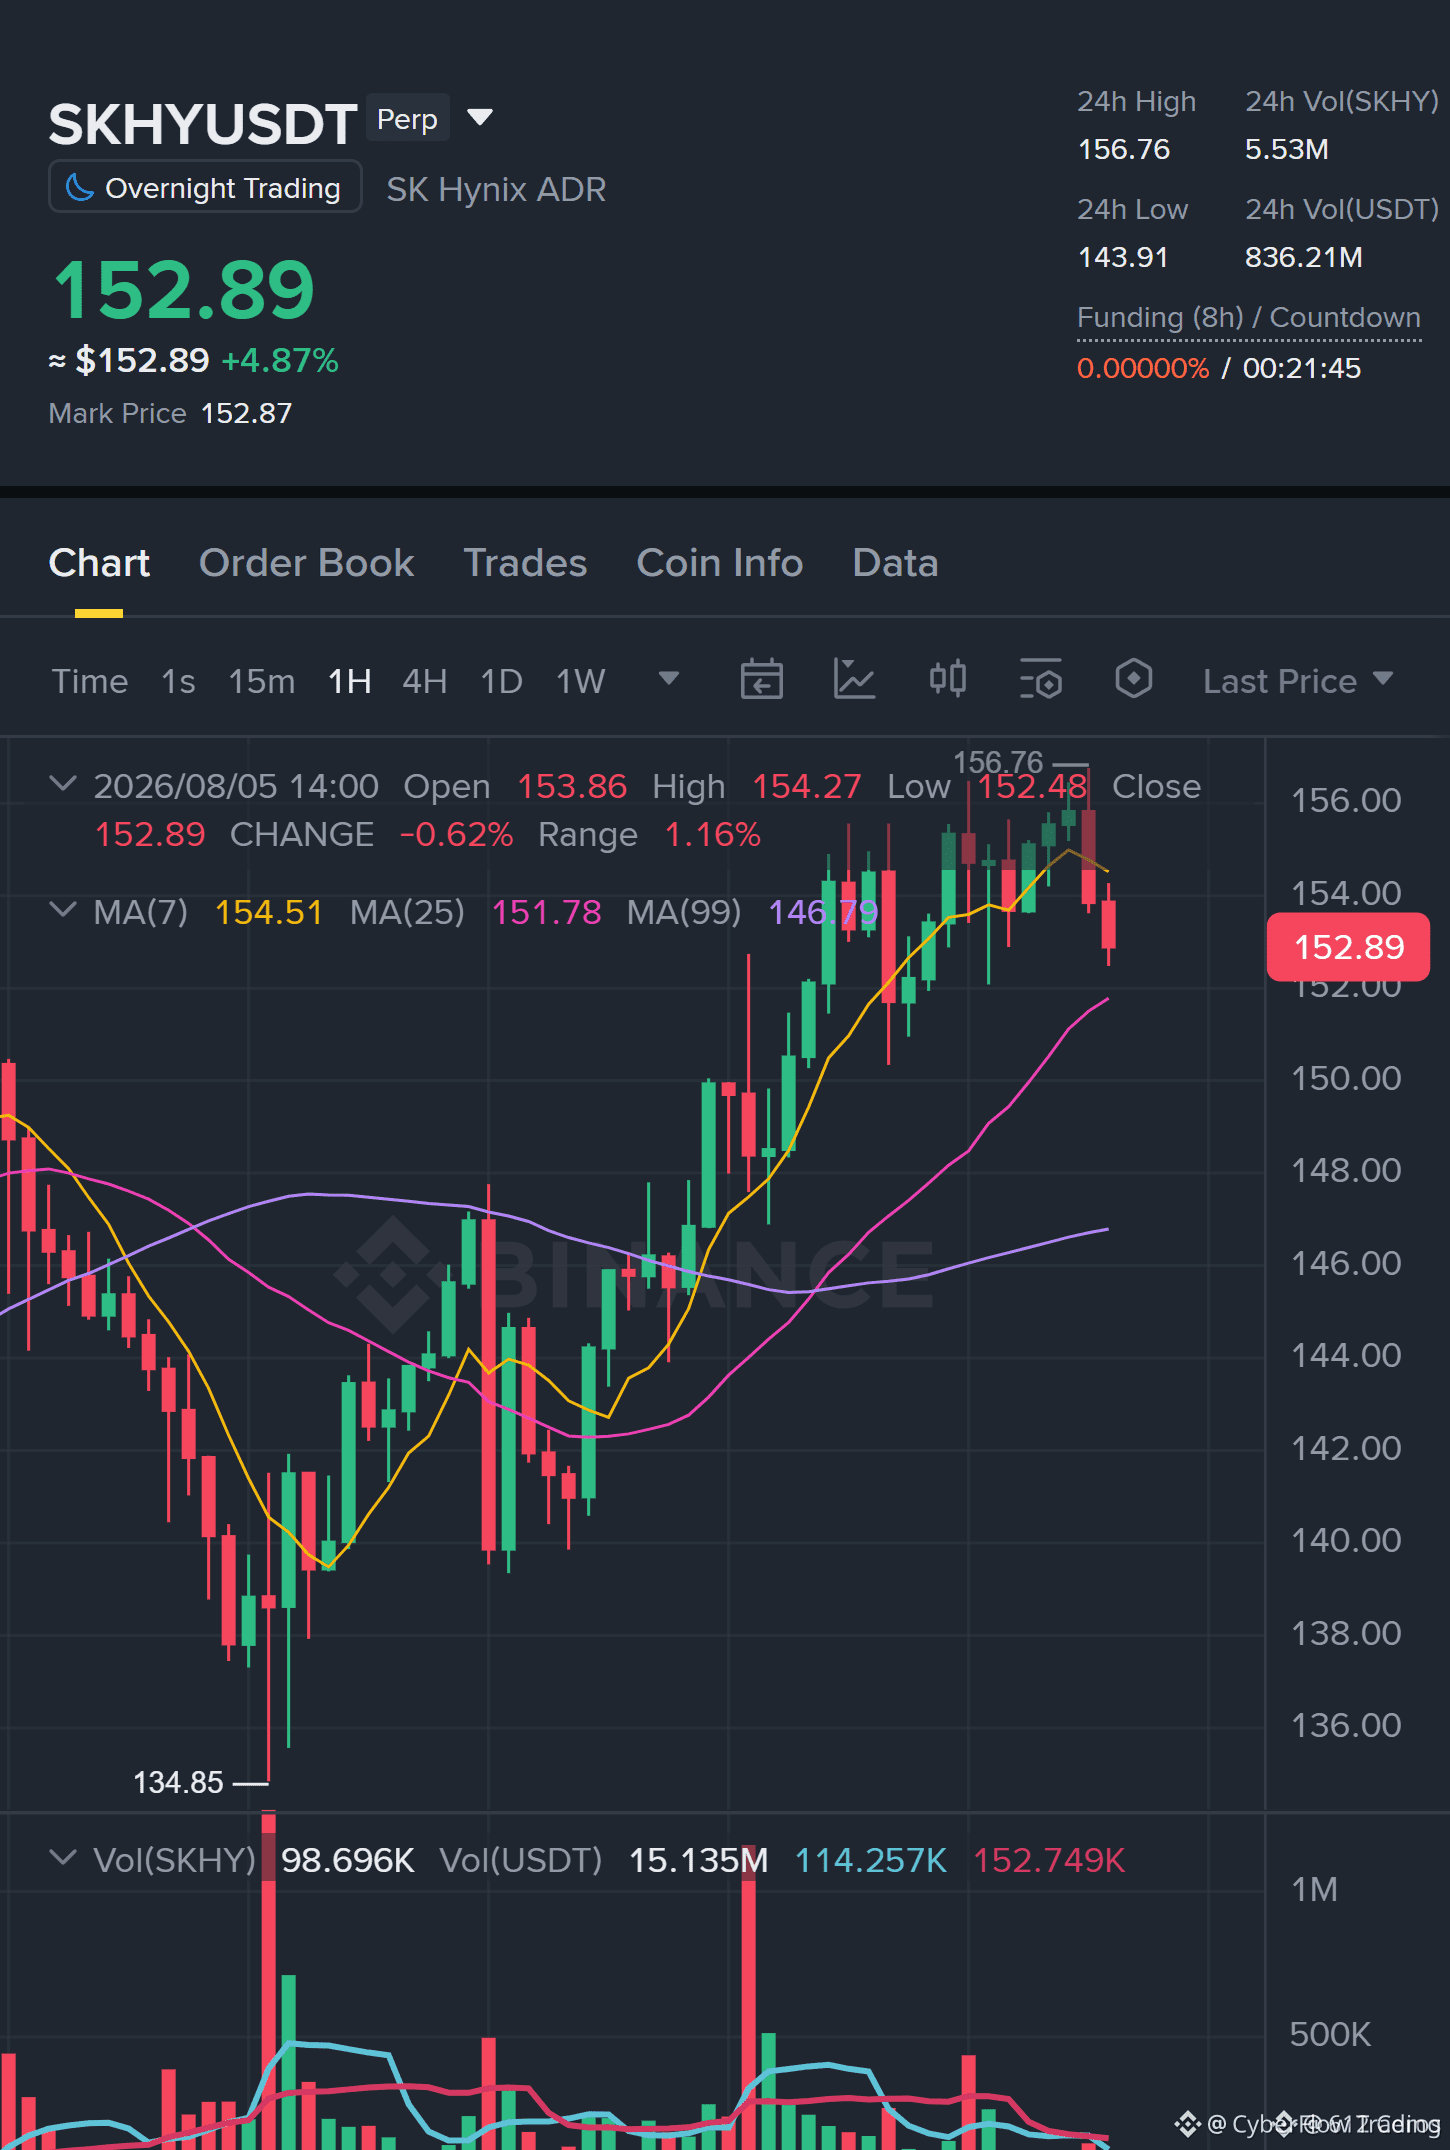The height and width of the screenshot is (2150, 1450).
Task: Click the Overnight Trading badge
Action: pos(205,187)
